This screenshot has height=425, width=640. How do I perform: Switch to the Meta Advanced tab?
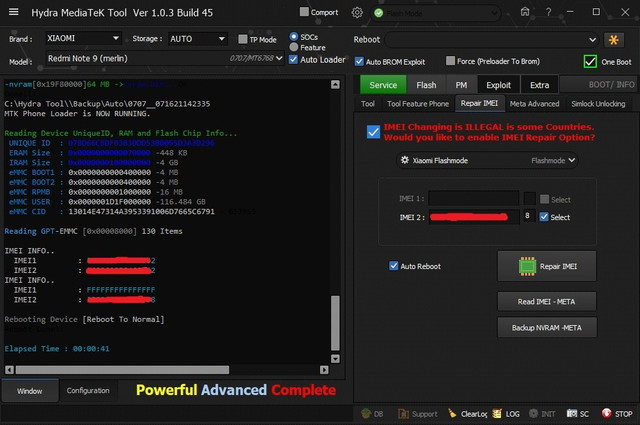(534, 103)
